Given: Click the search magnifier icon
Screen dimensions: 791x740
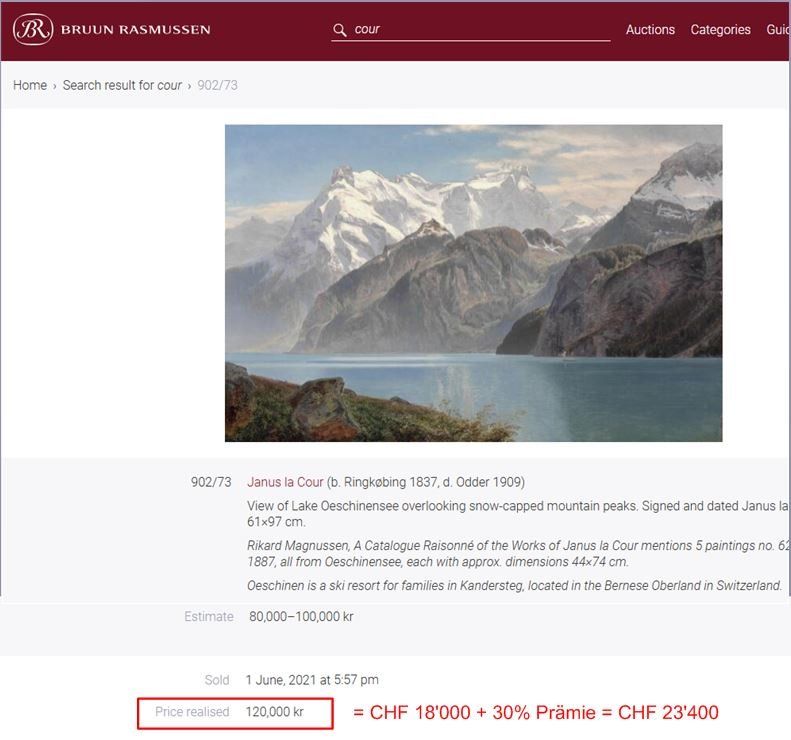Looking at the screenshot, I should 340,30.
